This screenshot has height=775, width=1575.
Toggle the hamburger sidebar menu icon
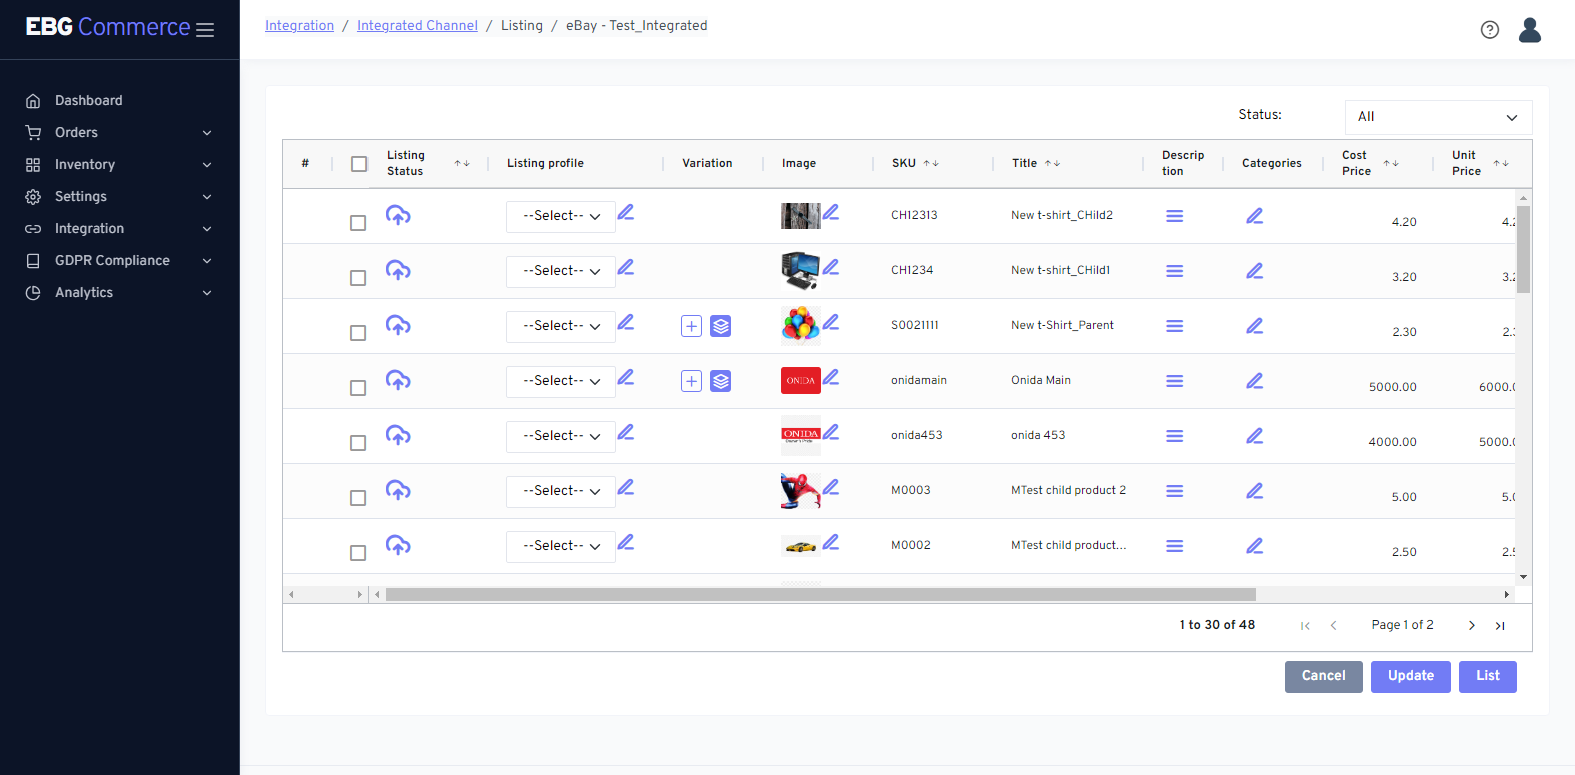pyautogui.click(x=205, y=30)
